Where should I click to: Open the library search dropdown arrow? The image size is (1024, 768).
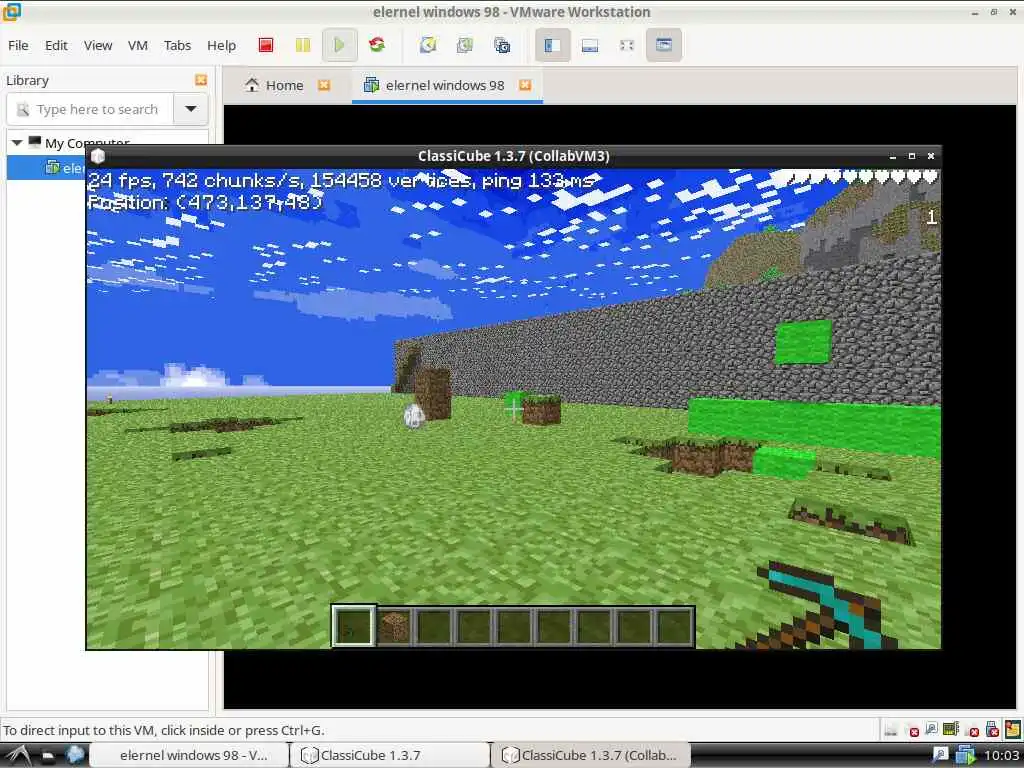(x=191, y=109)
